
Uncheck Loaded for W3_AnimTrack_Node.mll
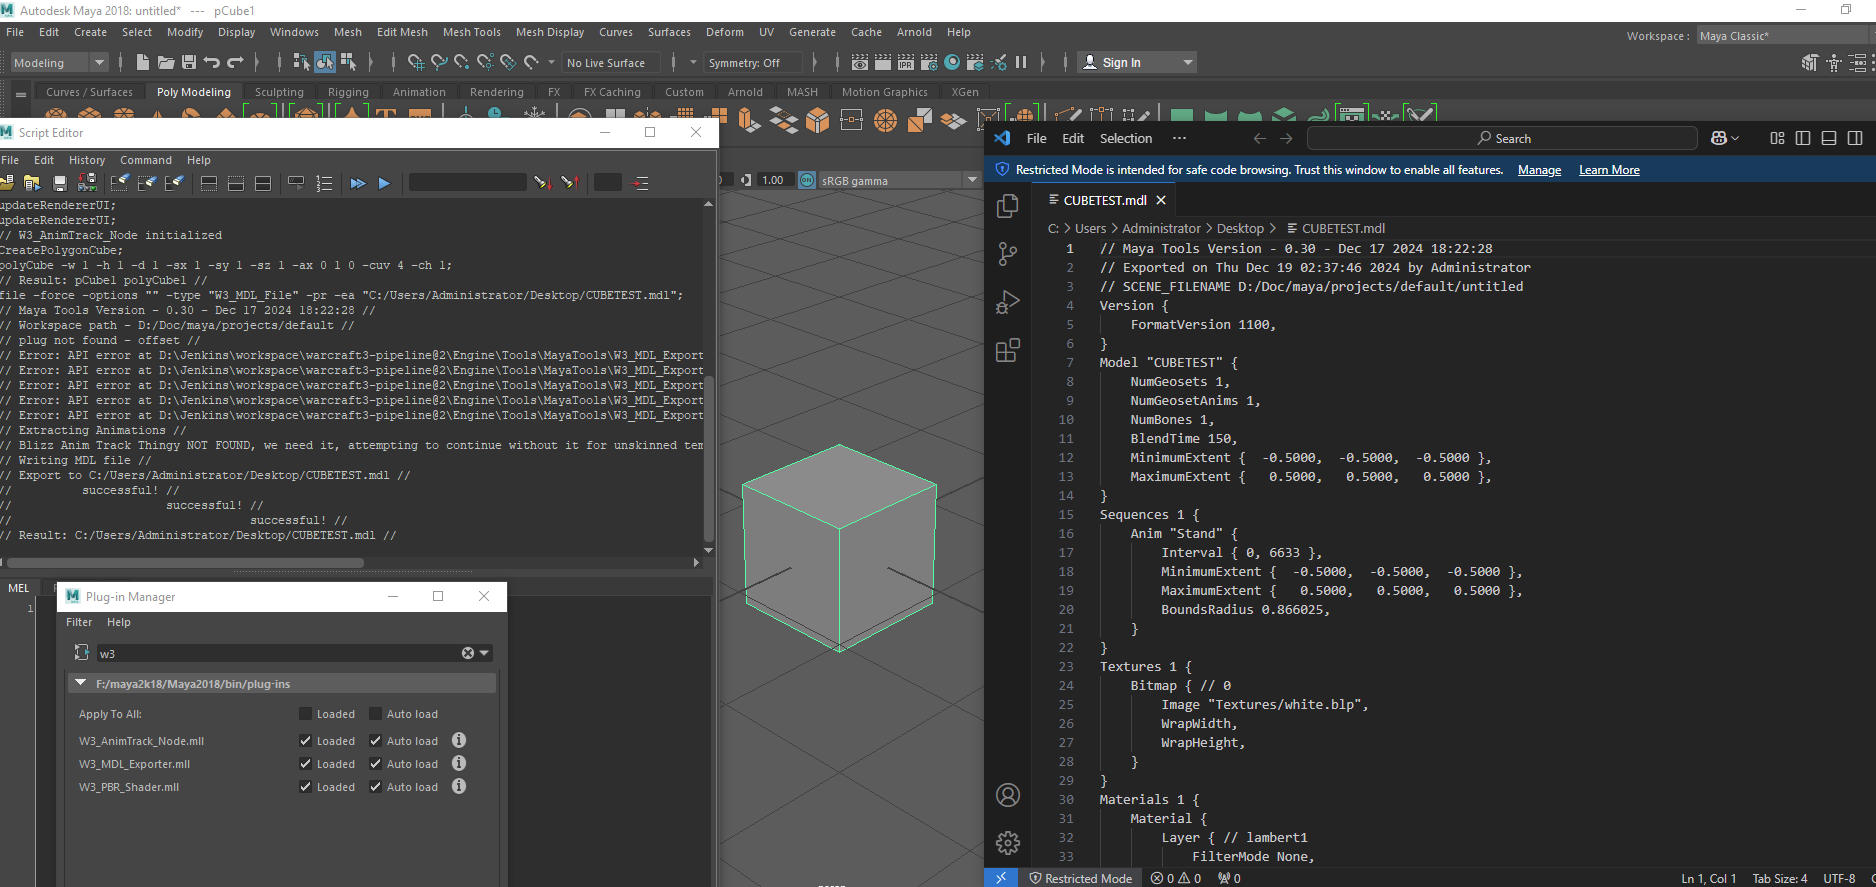306,741
